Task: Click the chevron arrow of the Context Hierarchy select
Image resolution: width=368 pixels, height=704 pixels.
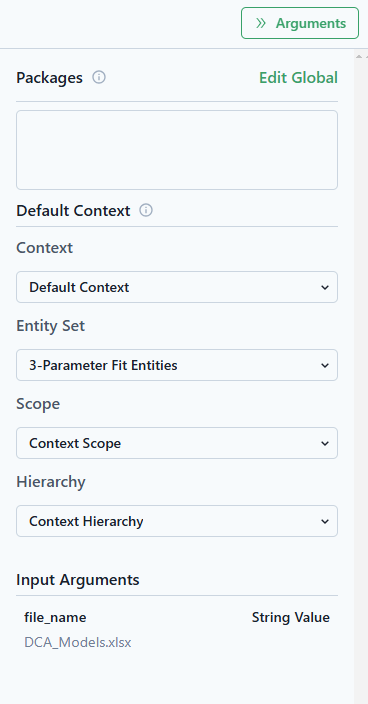Action: [x=325, y=522]
